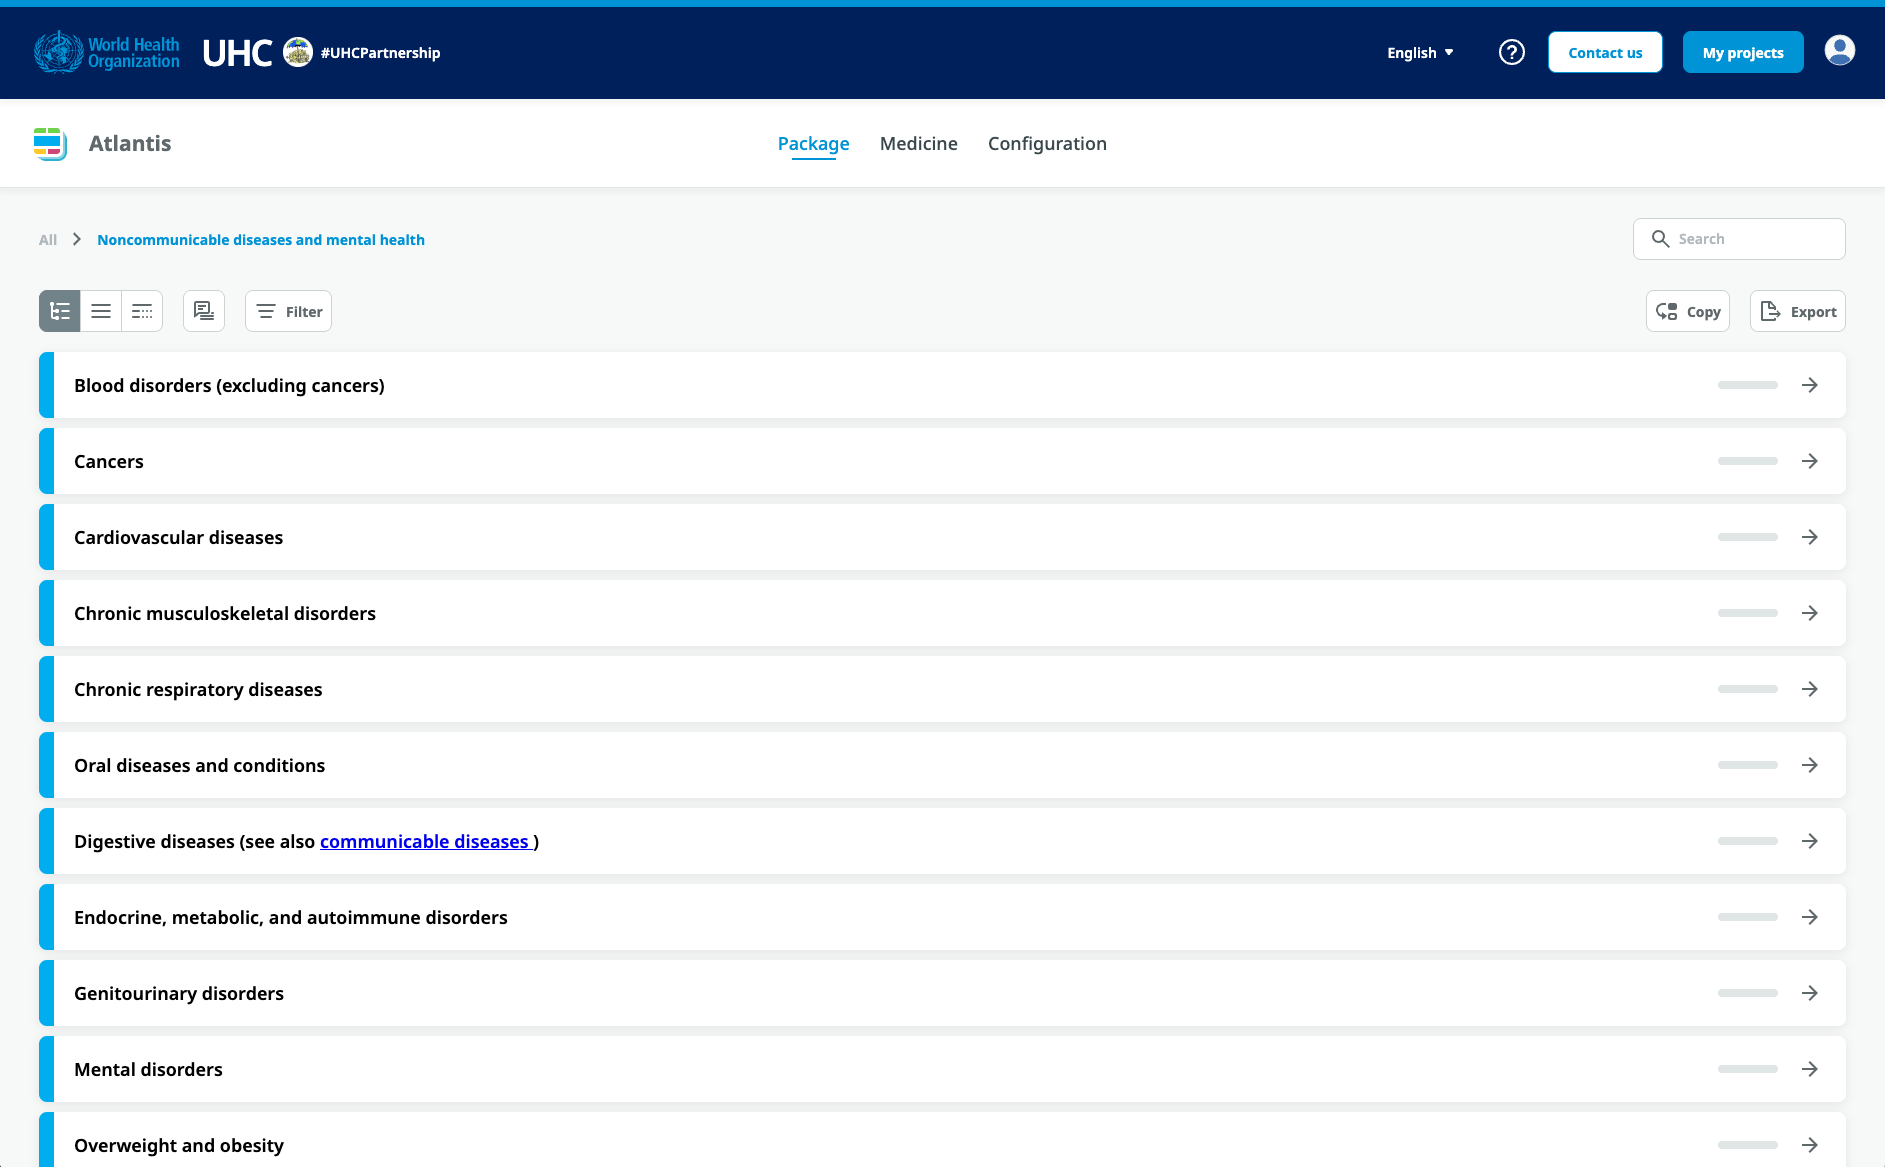The width and height of the screenshot is (1885, 1167).
Task: Click the Export button
Action: click(1797, 311)
